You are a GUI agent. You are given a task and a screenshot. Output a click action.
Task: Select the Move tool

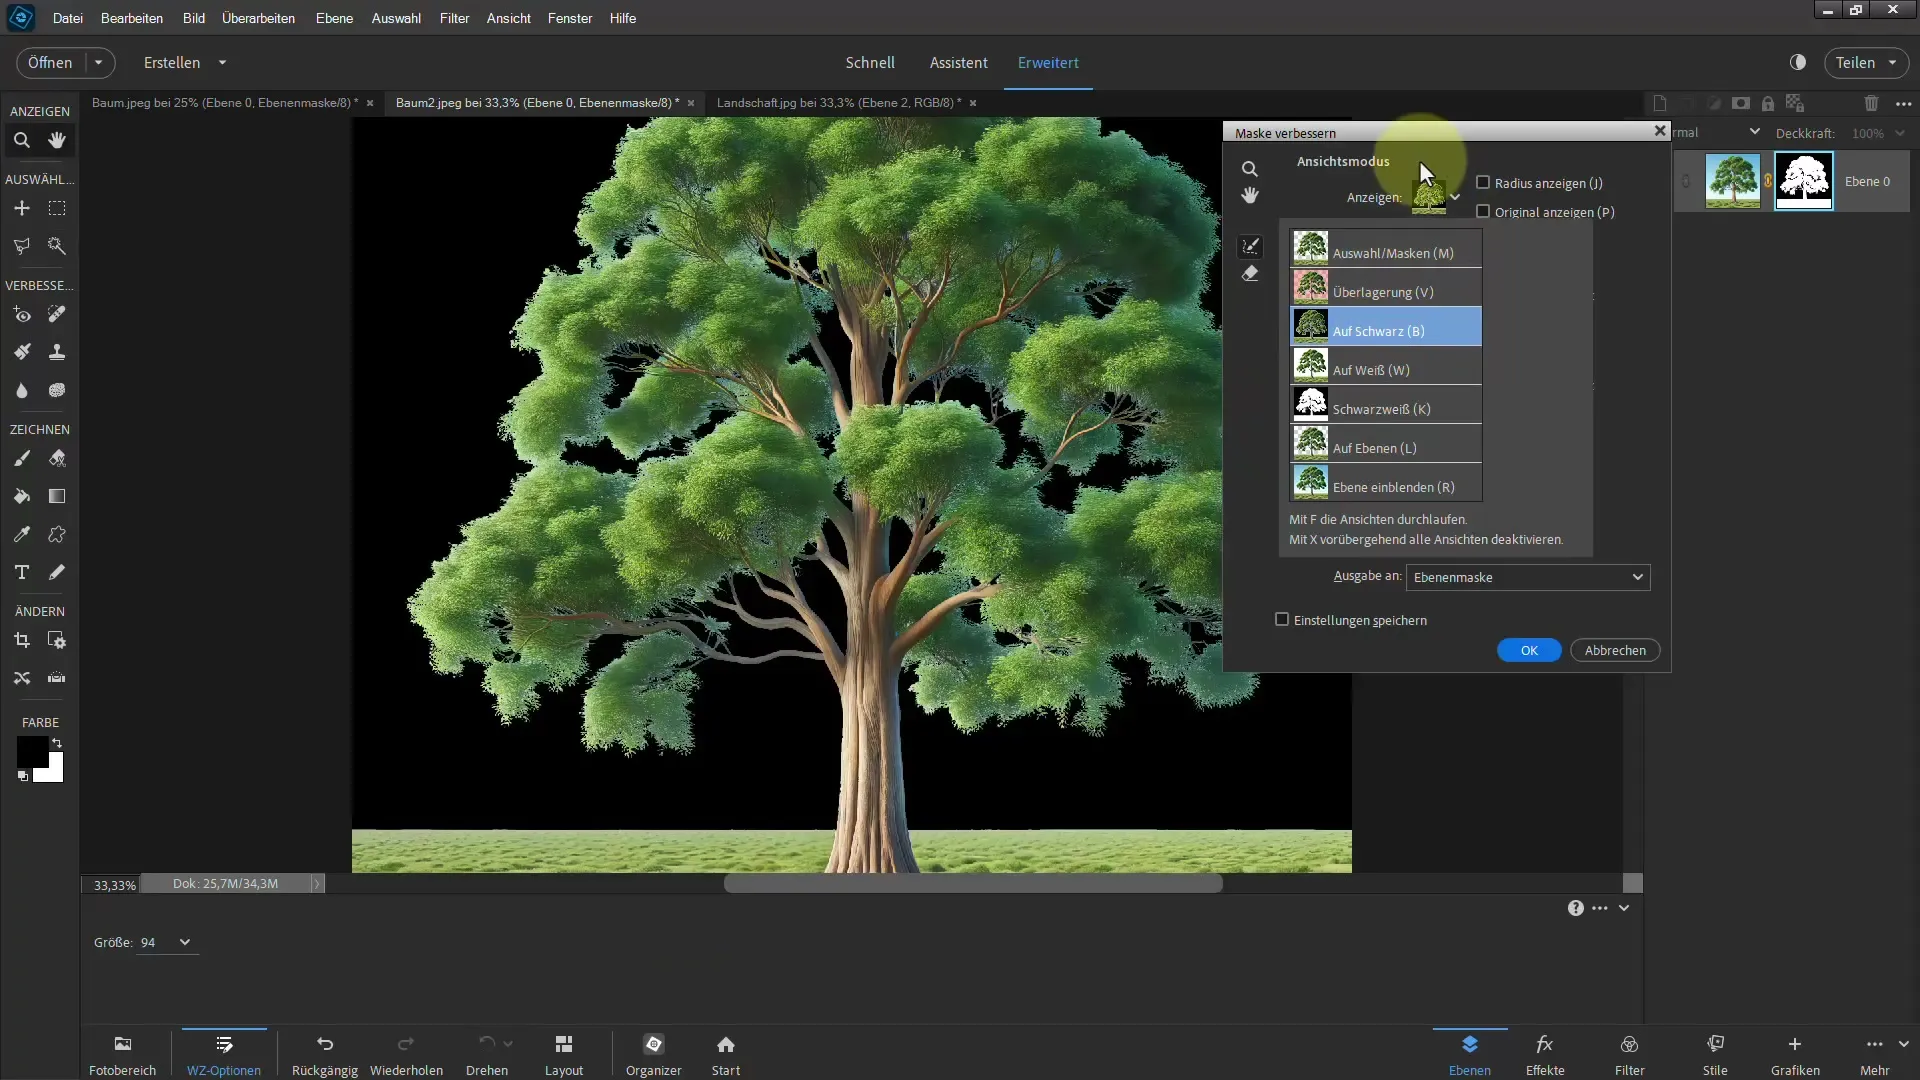pyautogui.click(x=22, y=208)
